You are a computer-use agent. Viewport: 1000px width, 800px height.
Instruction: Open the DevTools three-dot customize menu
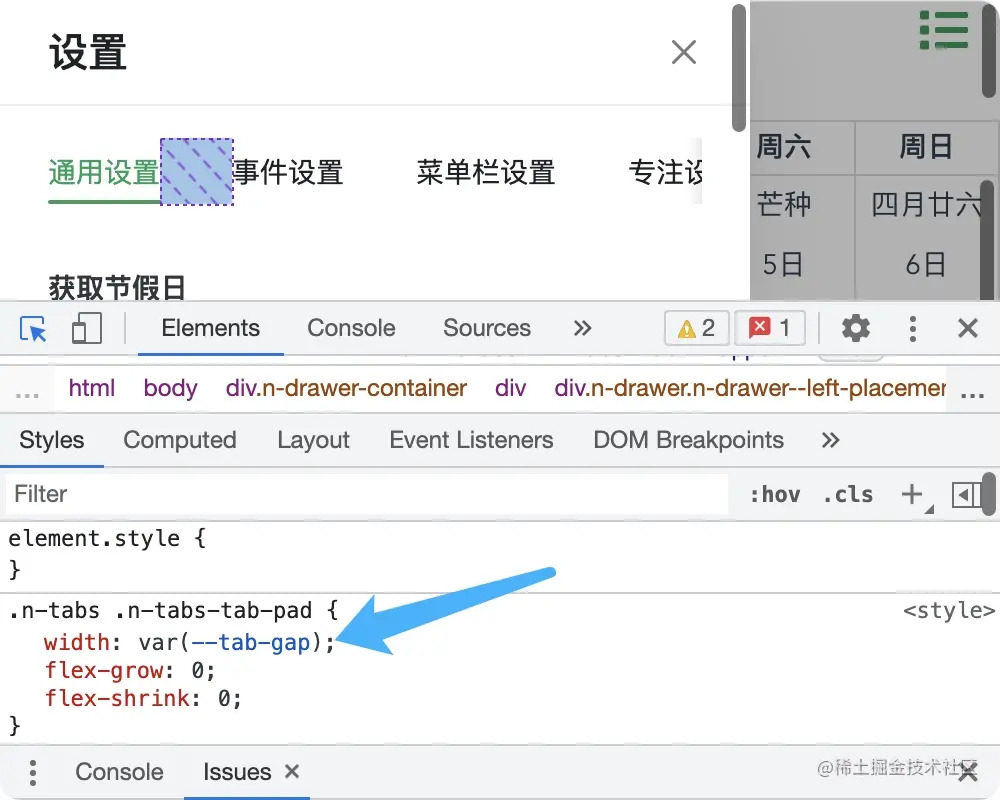913,329
